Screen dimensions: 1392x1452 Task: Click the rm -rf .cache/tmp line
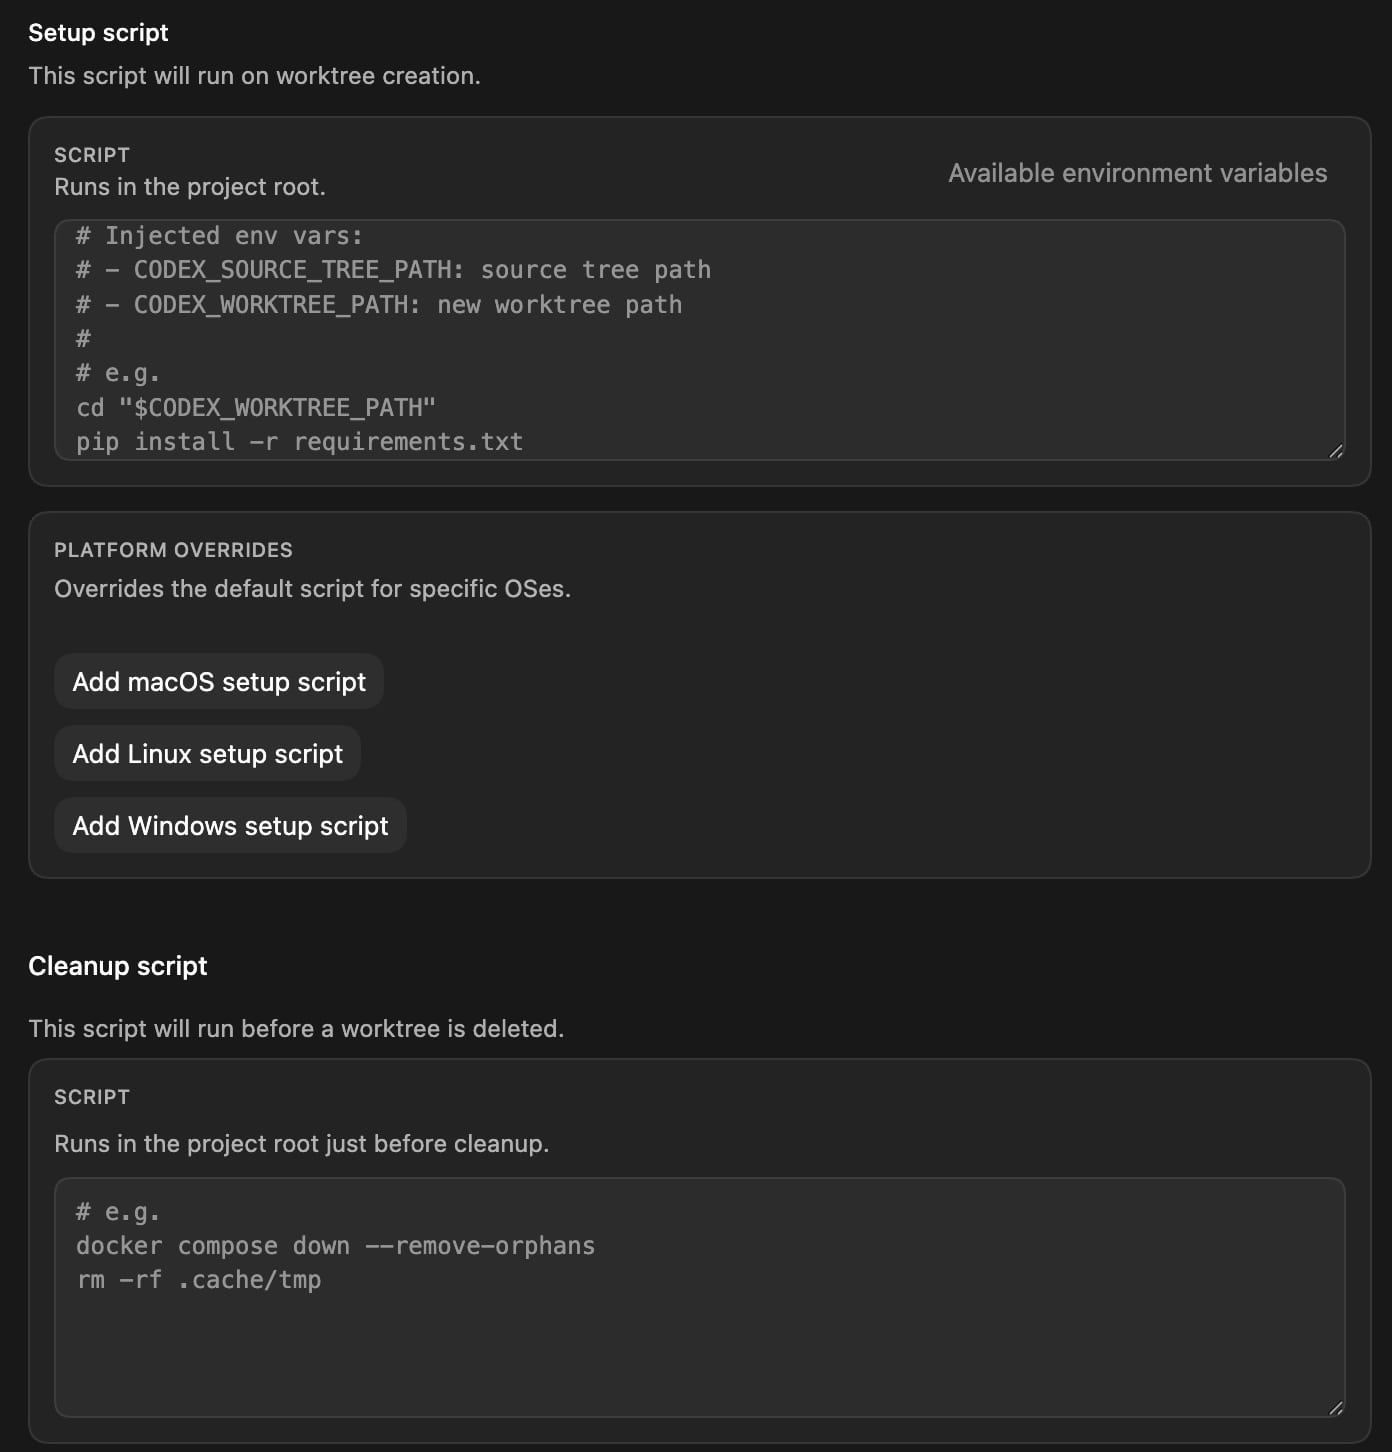[x=200, y=1279]
